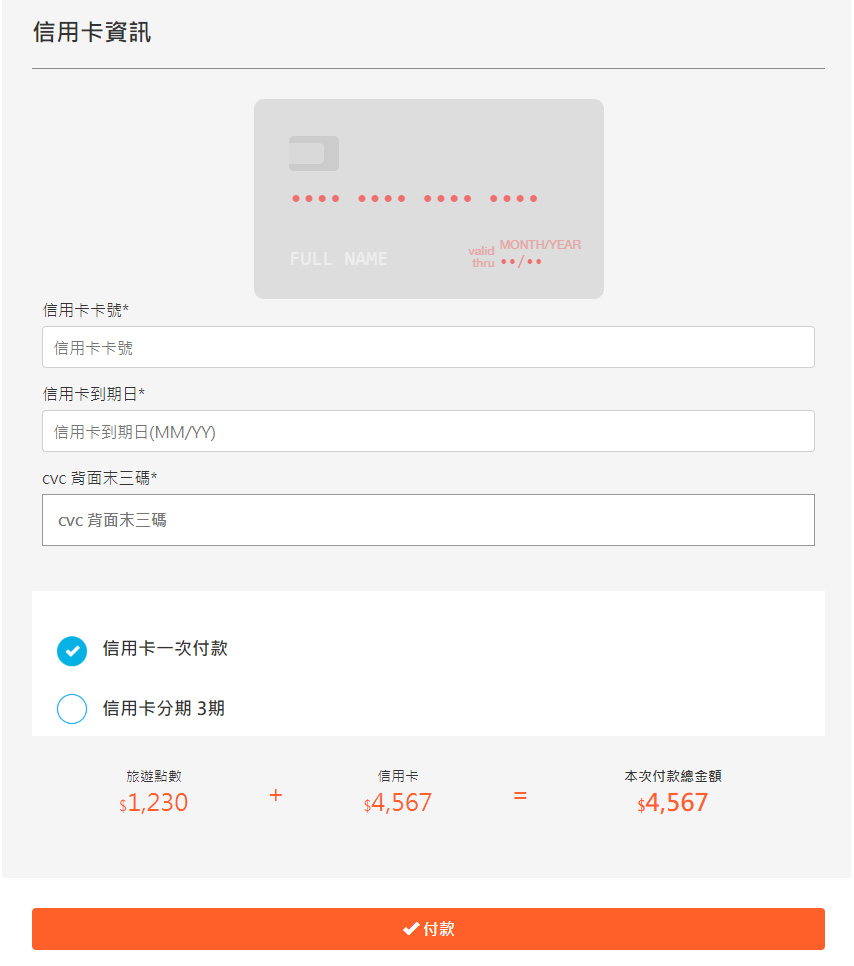Click the checkmark icon on 付款 button
854x966 pixels.
coord(411,928)
